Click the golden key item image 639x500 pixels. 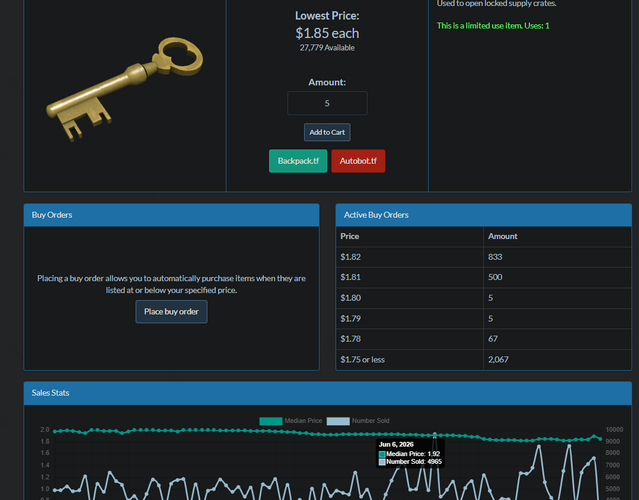[125, 89]
